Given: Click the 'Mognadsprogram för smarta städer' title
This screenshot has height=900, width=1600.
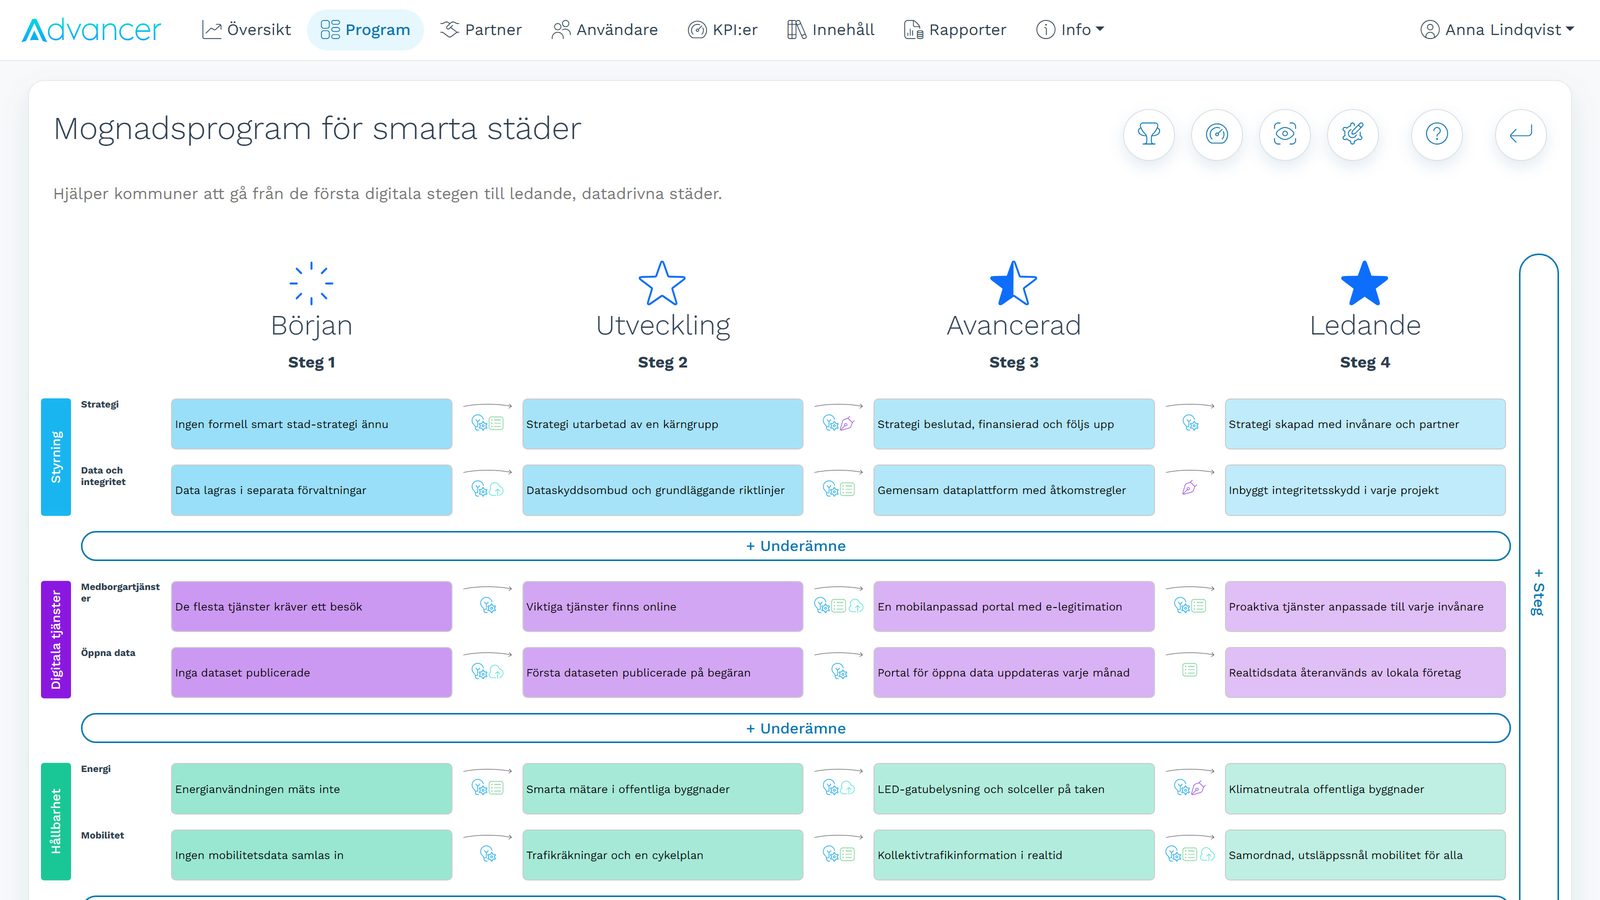Looking at the screenshot, I should (317, 129).
